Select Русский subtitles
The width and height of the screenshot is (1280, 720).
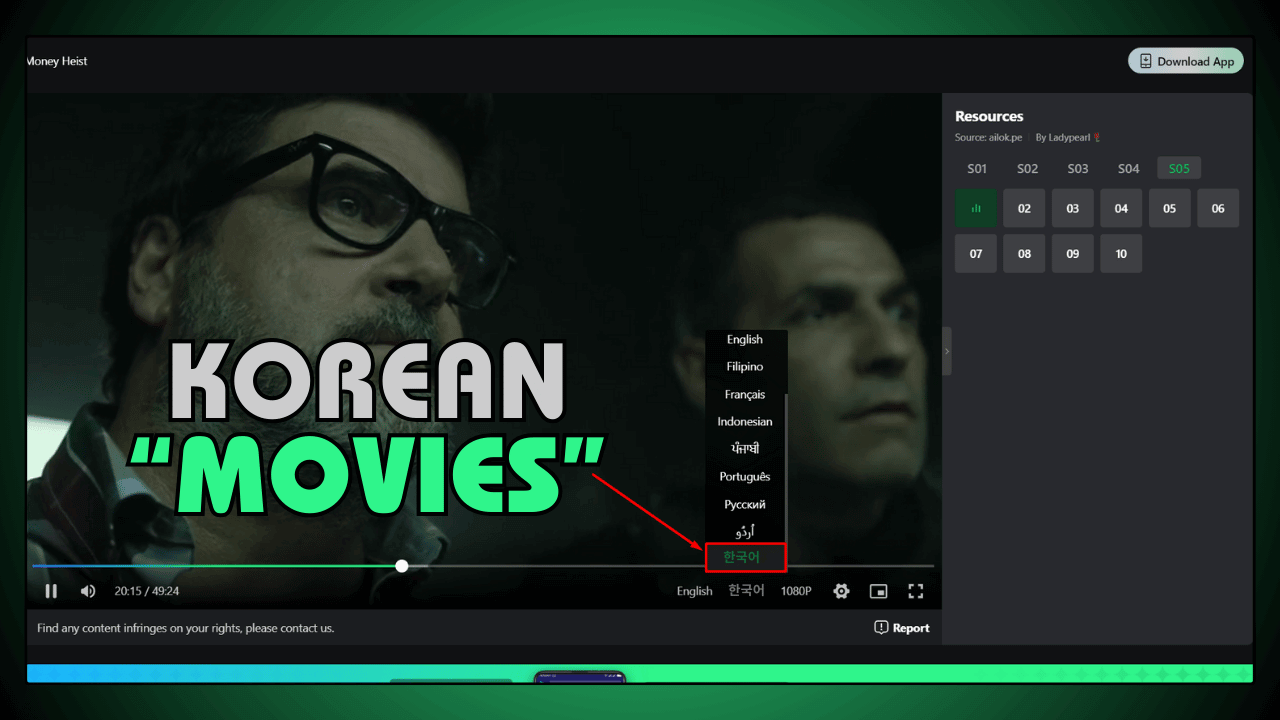point(744,504)
